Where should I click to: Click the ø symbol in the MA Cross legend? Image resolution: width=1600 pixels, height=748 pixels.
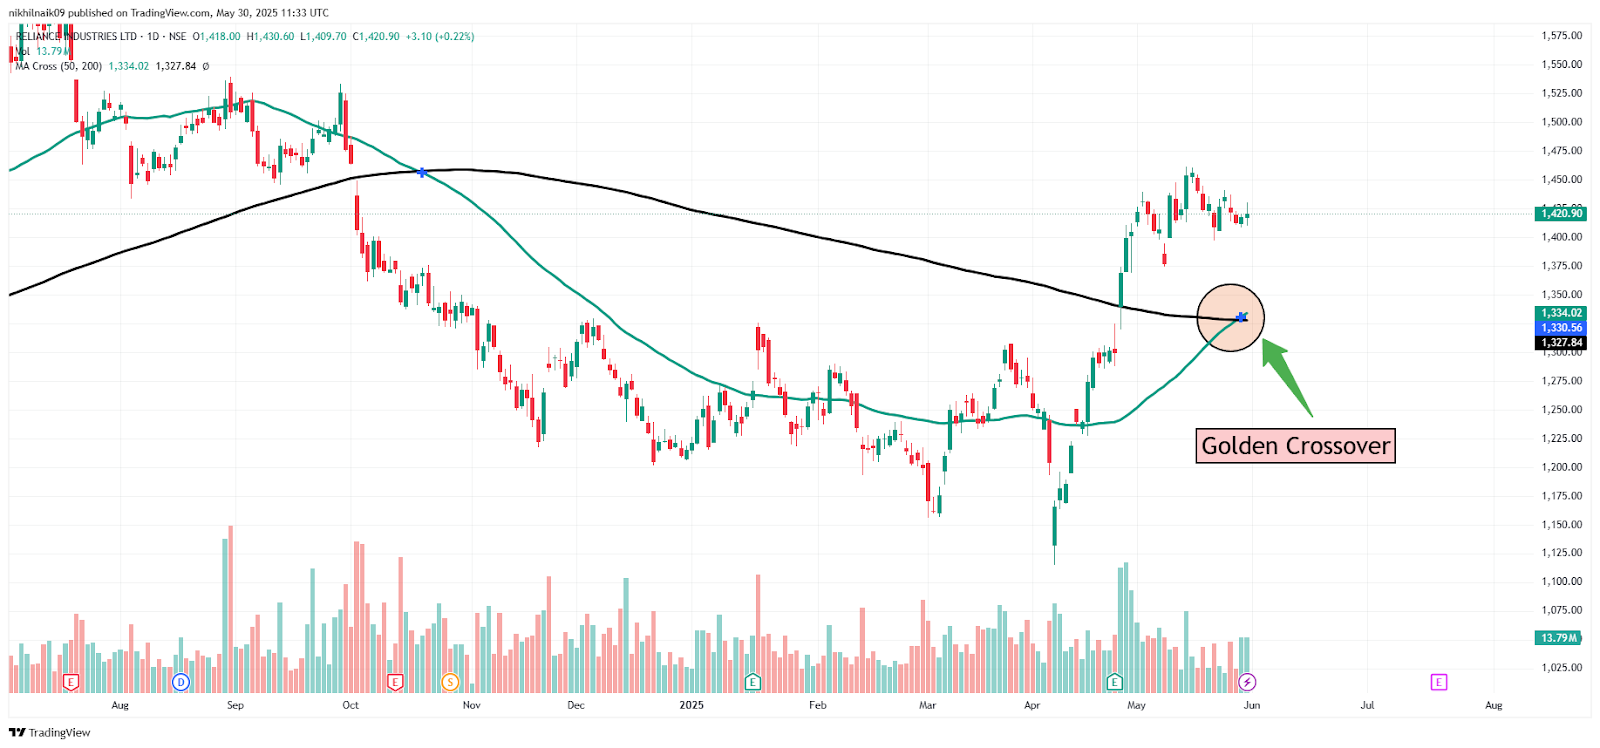206,66
